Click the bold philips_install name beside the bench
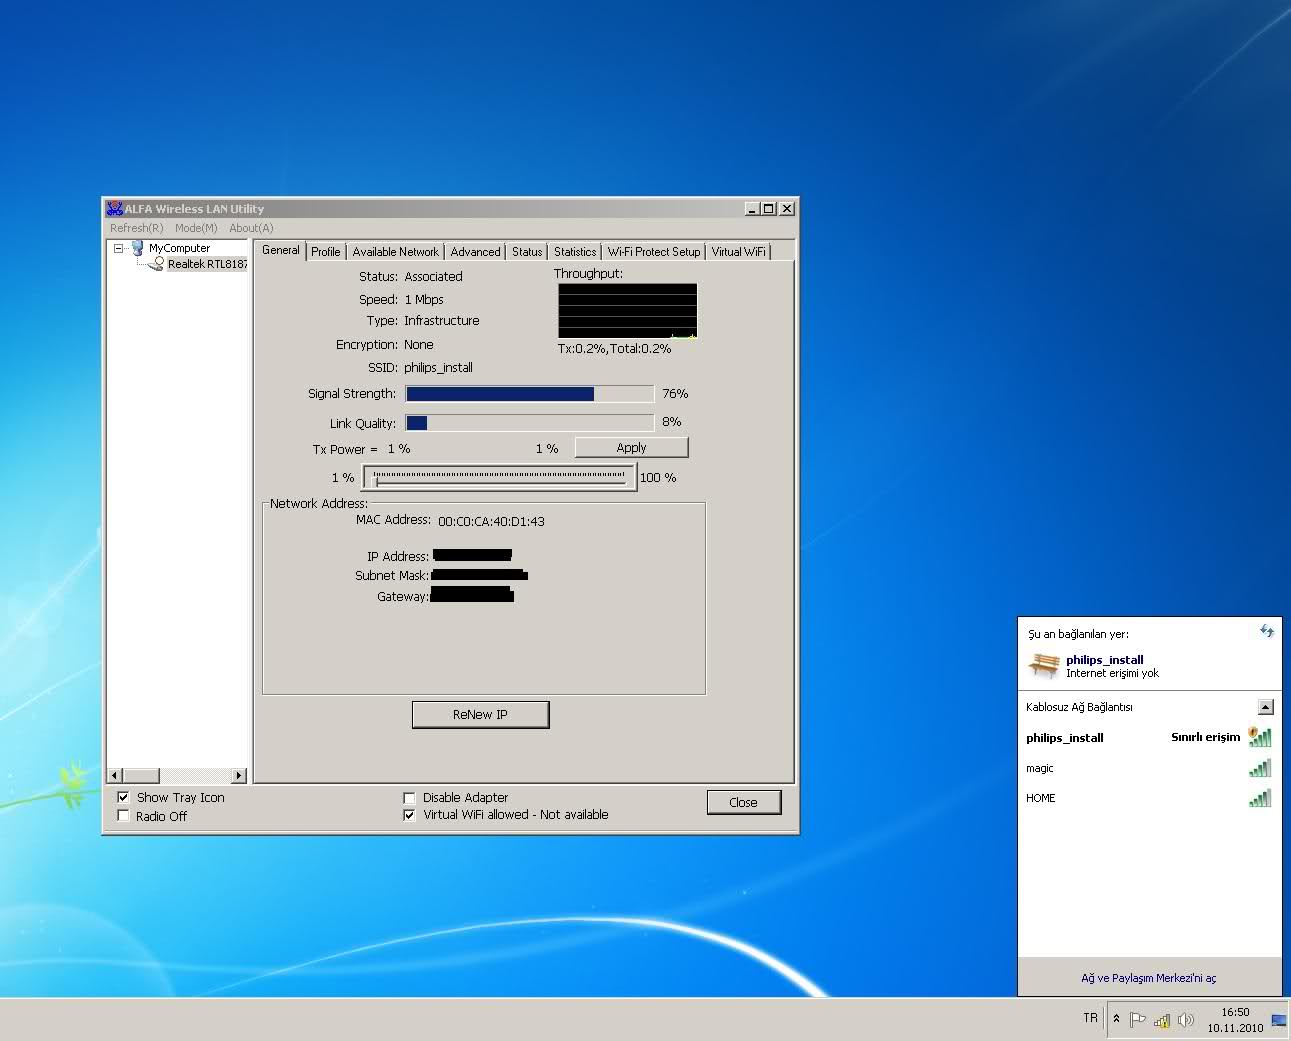Screen dimensions: 1291x1041 [1105, 660]
